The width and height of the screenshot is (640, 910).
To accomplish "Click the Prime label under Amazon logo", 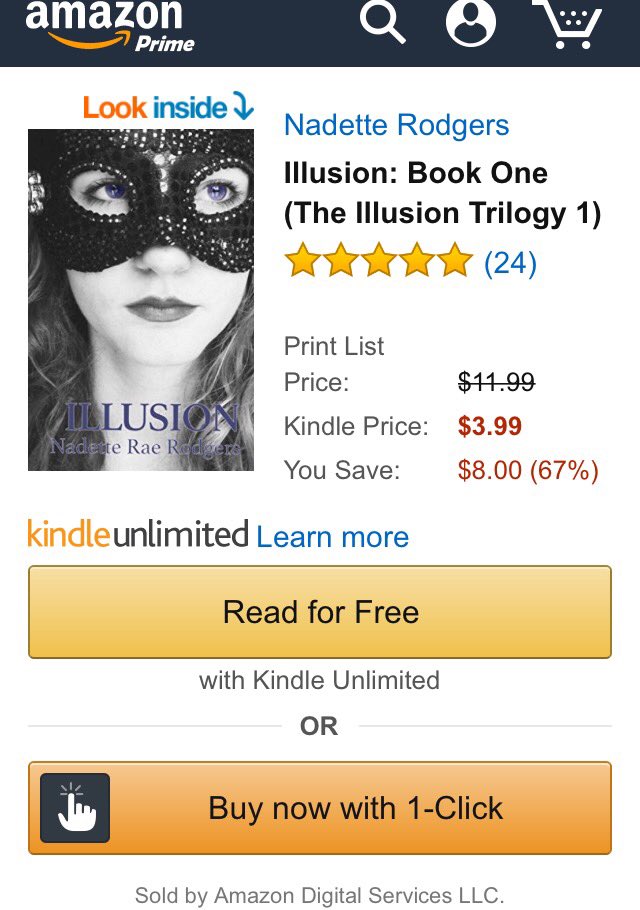I will (165, 44).
